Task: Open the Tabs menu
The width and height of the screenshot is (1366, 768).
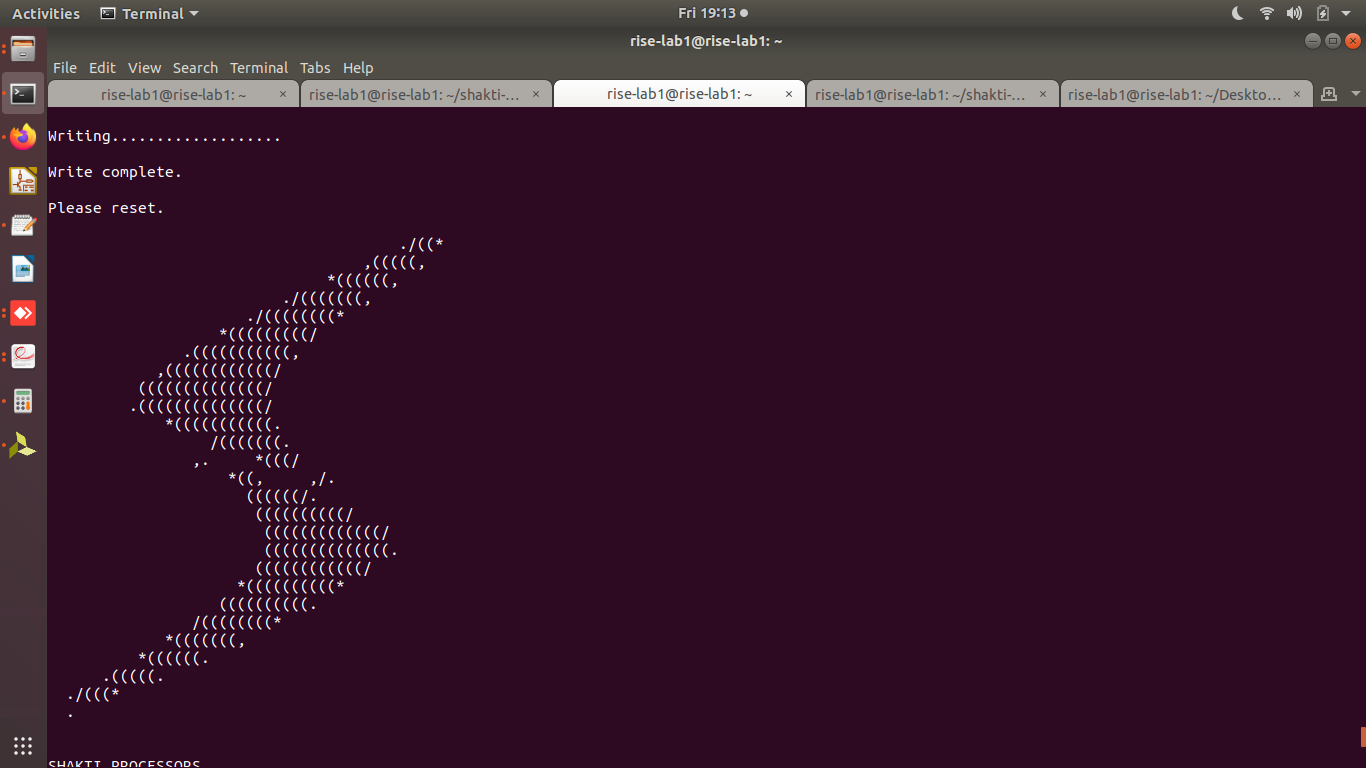Action: pos(315,68)
